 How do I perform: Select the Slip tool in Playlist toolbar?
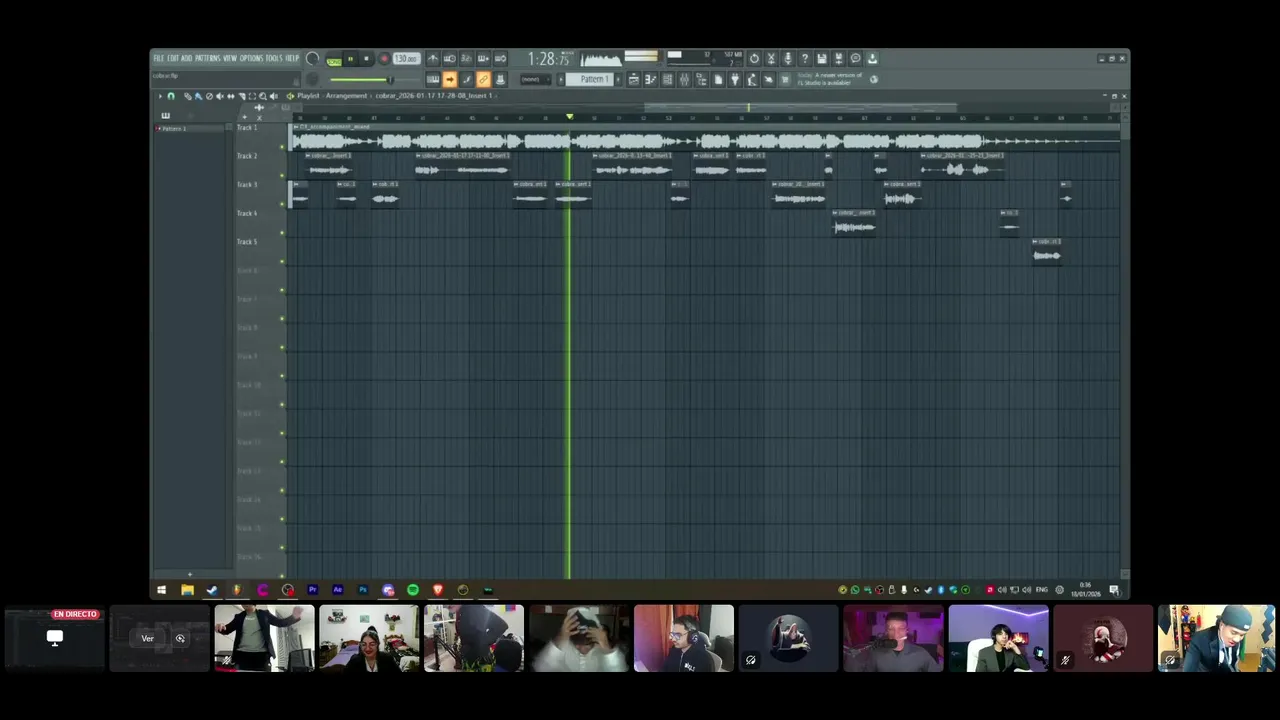(x=231, y=96)
